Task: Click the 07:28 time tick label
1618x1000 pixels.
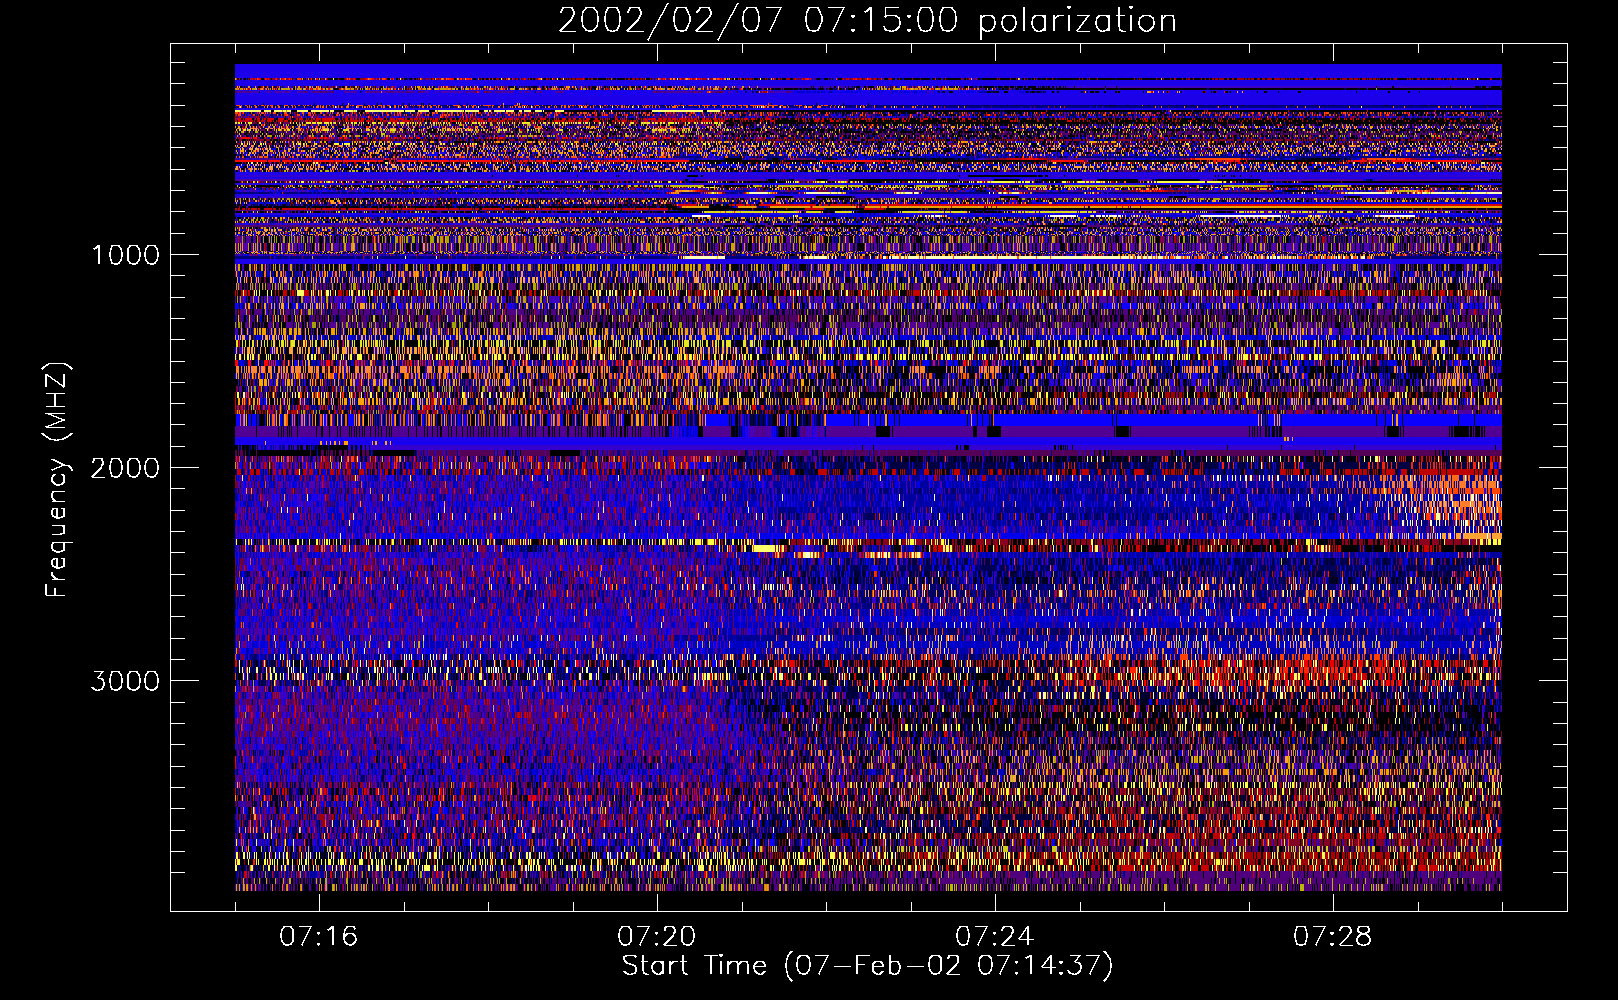Action: (1332, 937)
